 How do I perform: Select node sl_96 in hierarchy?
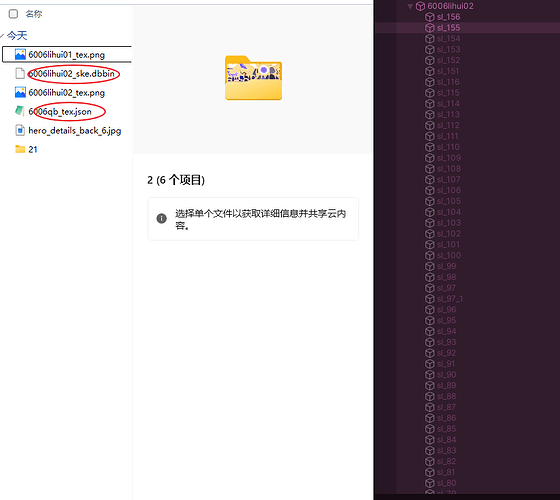(x=446, y=309)
